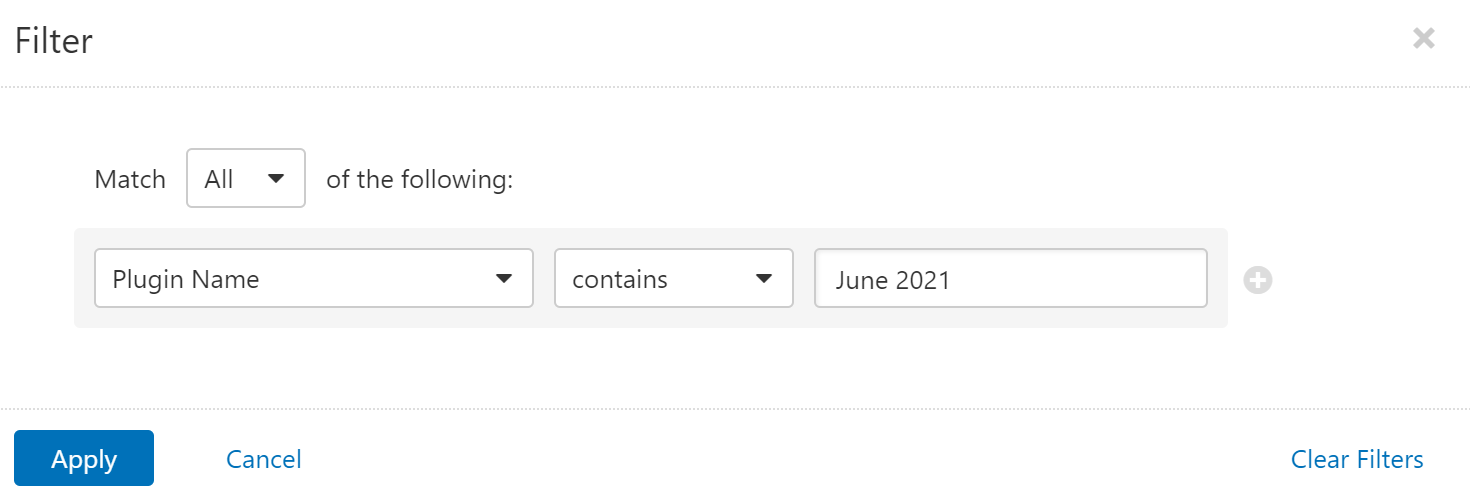Apply the current filter
Viewport: 1470px width, 499px height.
(x=84, y=458)
